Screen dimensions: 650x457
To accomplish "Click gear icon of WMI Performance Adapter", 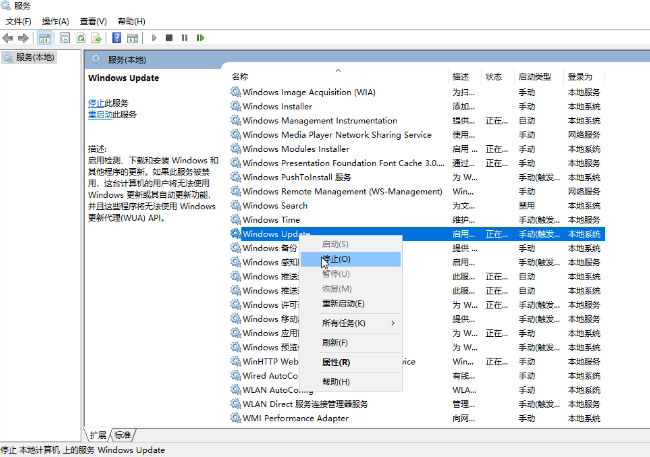I will [x=235, y=418].
